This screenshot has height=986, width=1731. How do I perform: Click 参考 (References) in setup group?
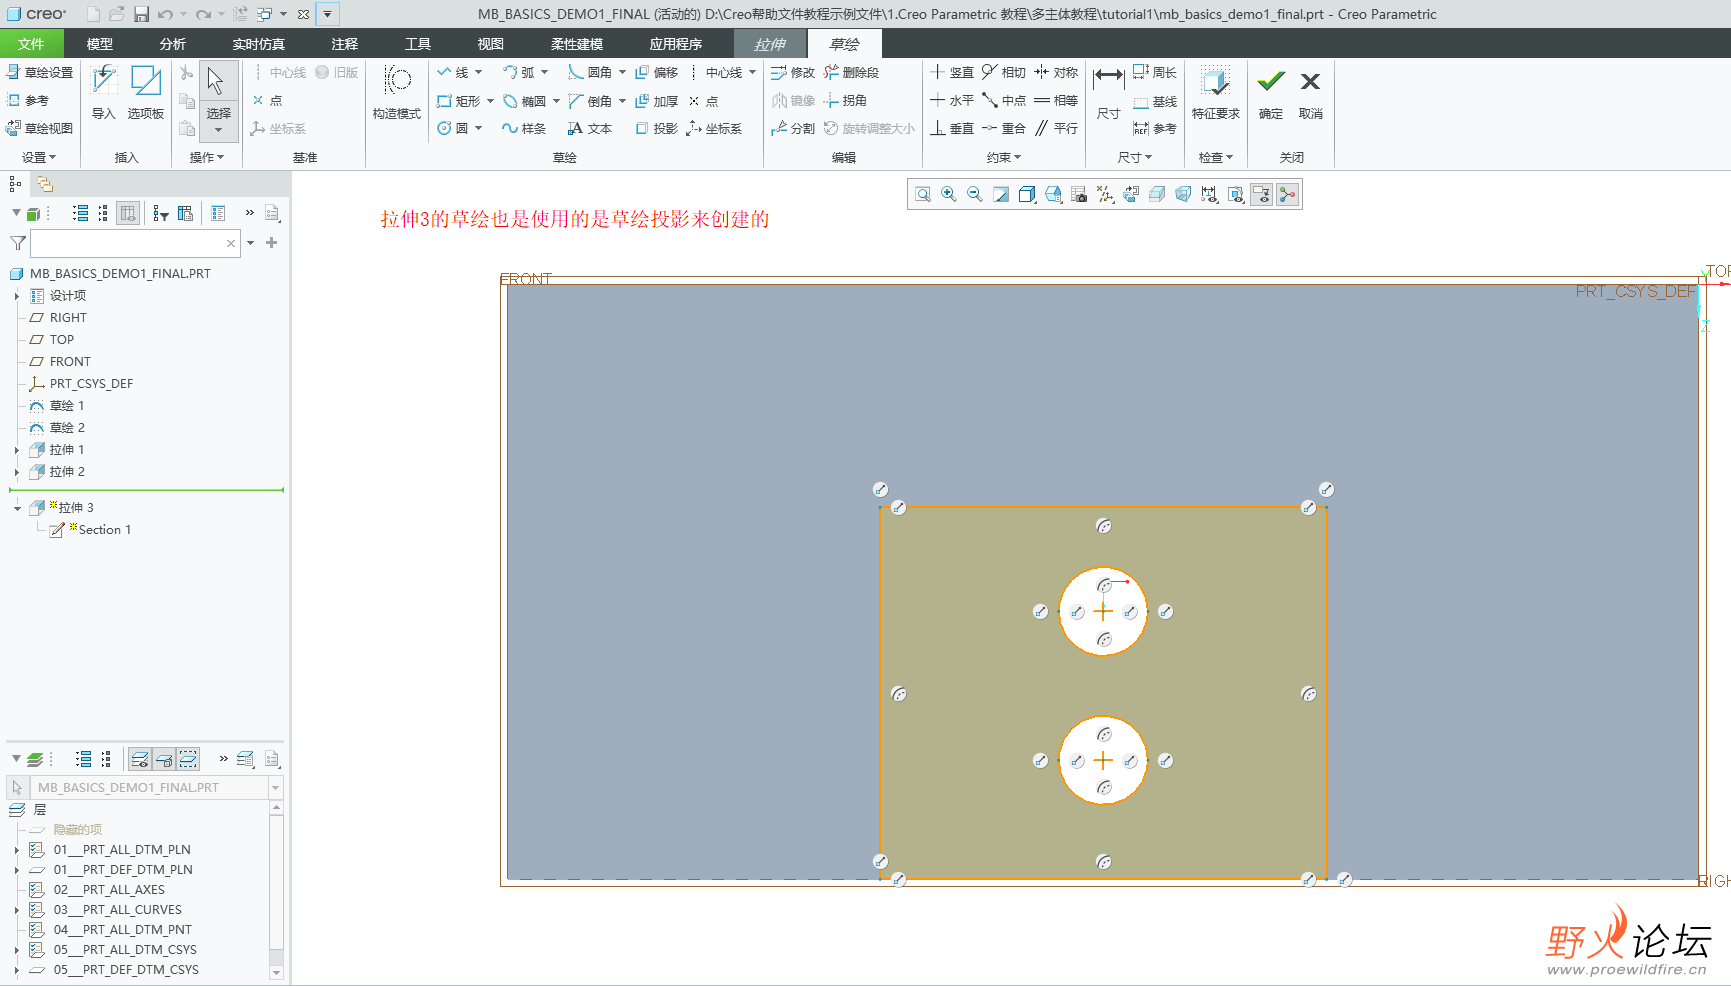tap(28, 100)
